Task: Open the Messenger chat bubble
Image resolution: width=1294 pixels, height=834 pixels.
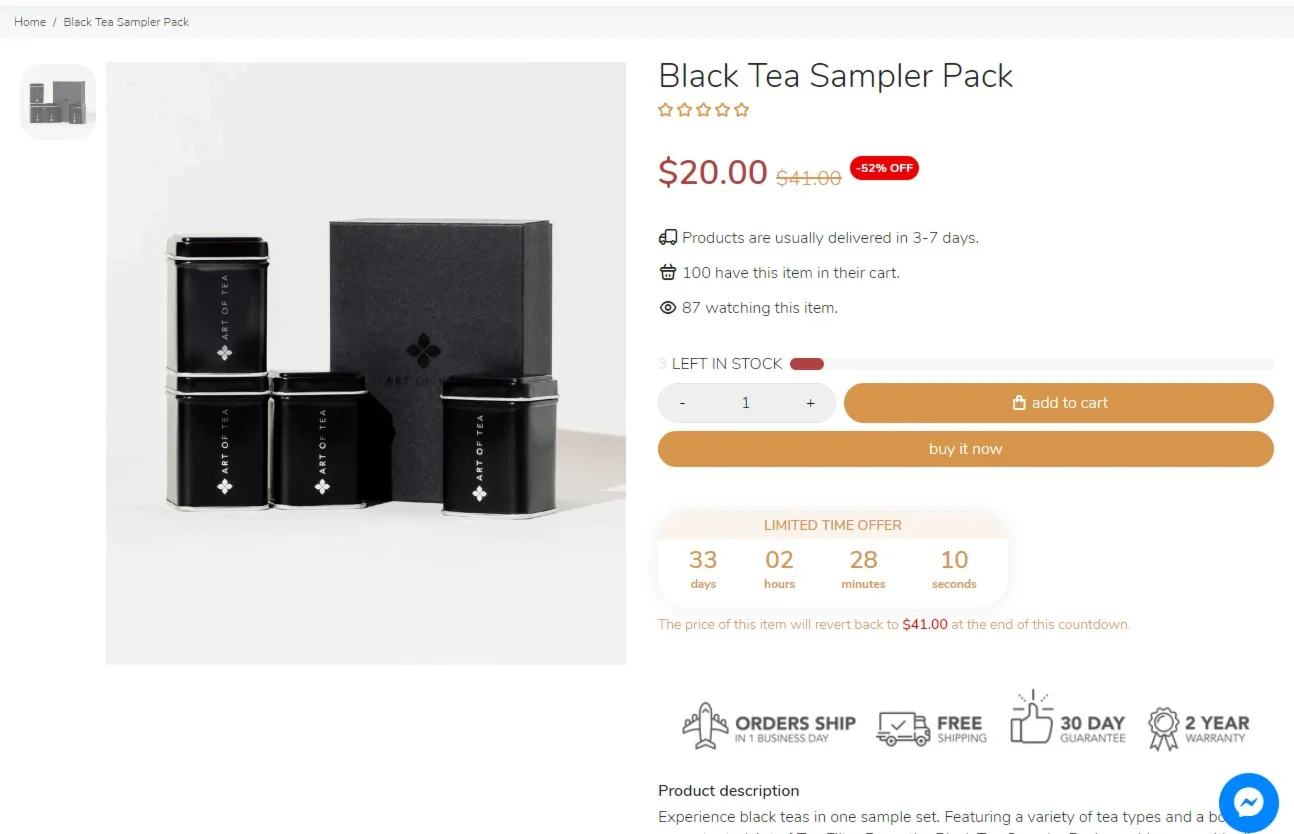Action: [1248, 802]
